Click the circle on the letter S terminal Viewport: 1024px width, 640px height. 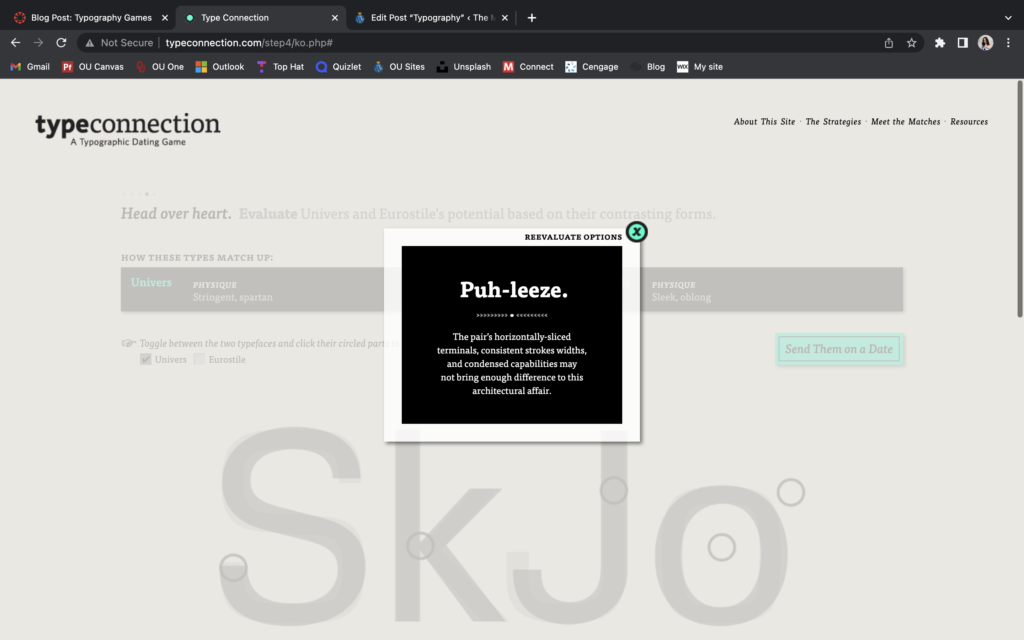(x=233, y=568)
